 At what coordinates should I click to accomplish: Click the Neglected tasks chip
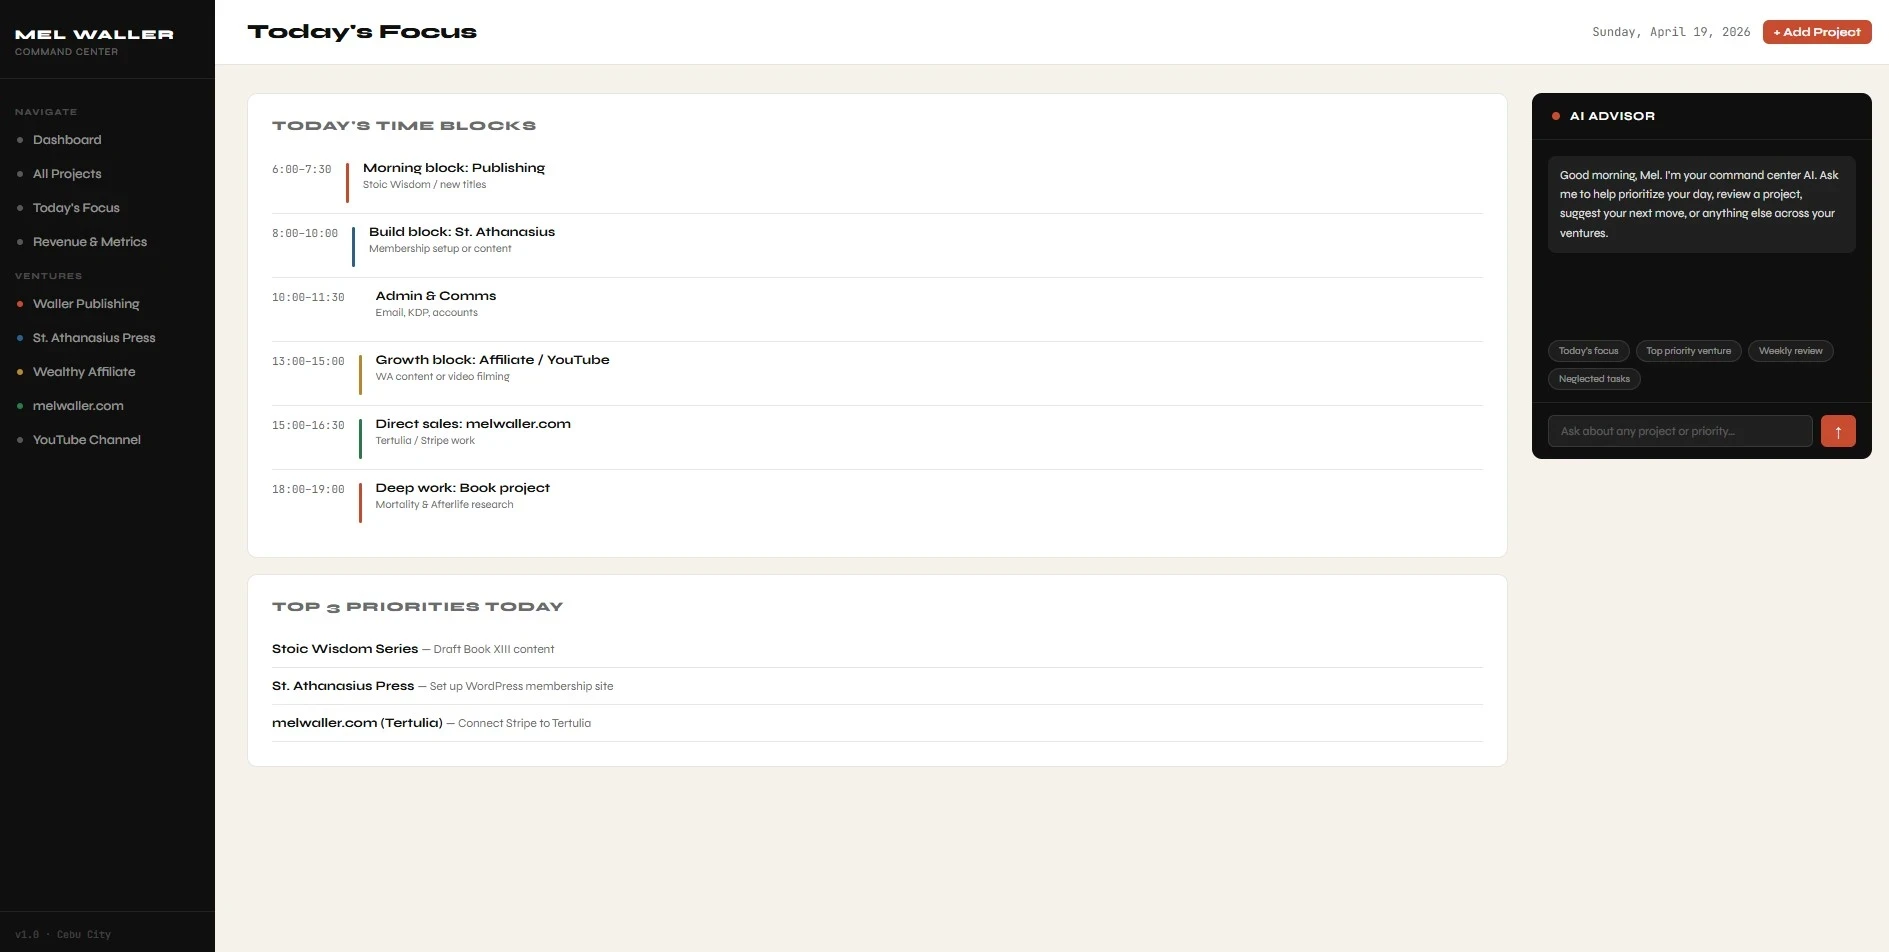point(1594,379)
